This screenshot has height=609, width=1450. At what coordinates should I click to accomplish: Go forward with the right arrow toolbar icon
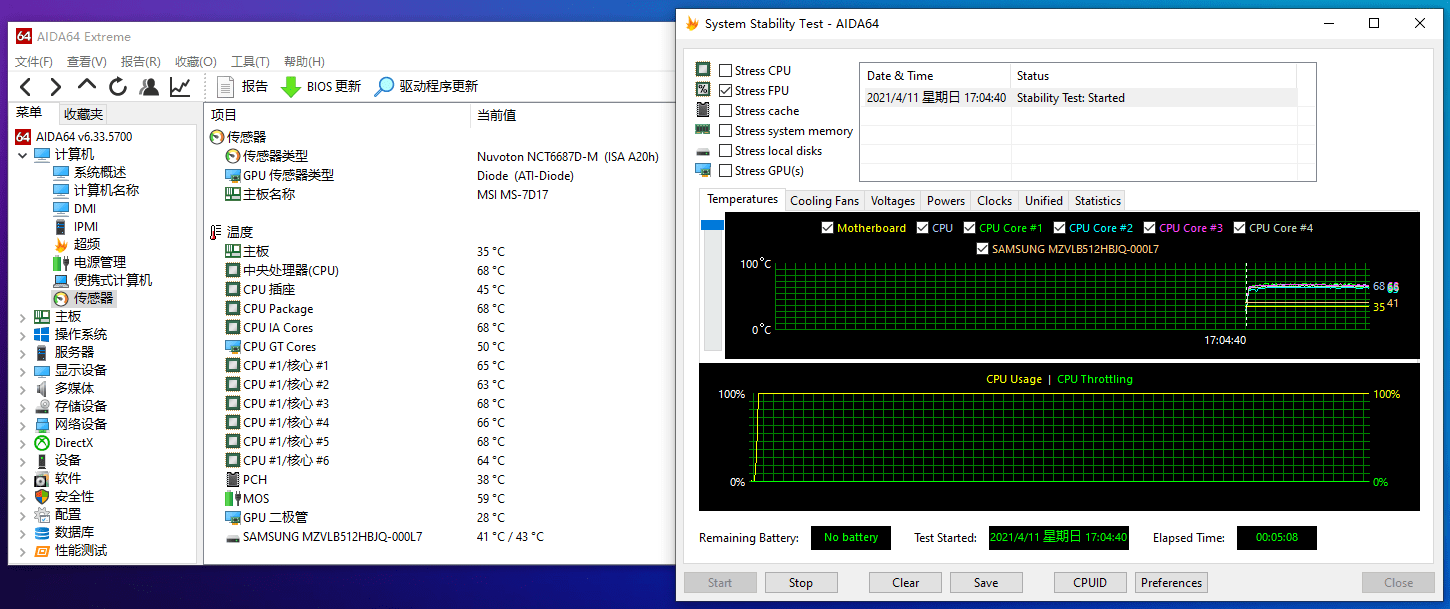(56, 87)
